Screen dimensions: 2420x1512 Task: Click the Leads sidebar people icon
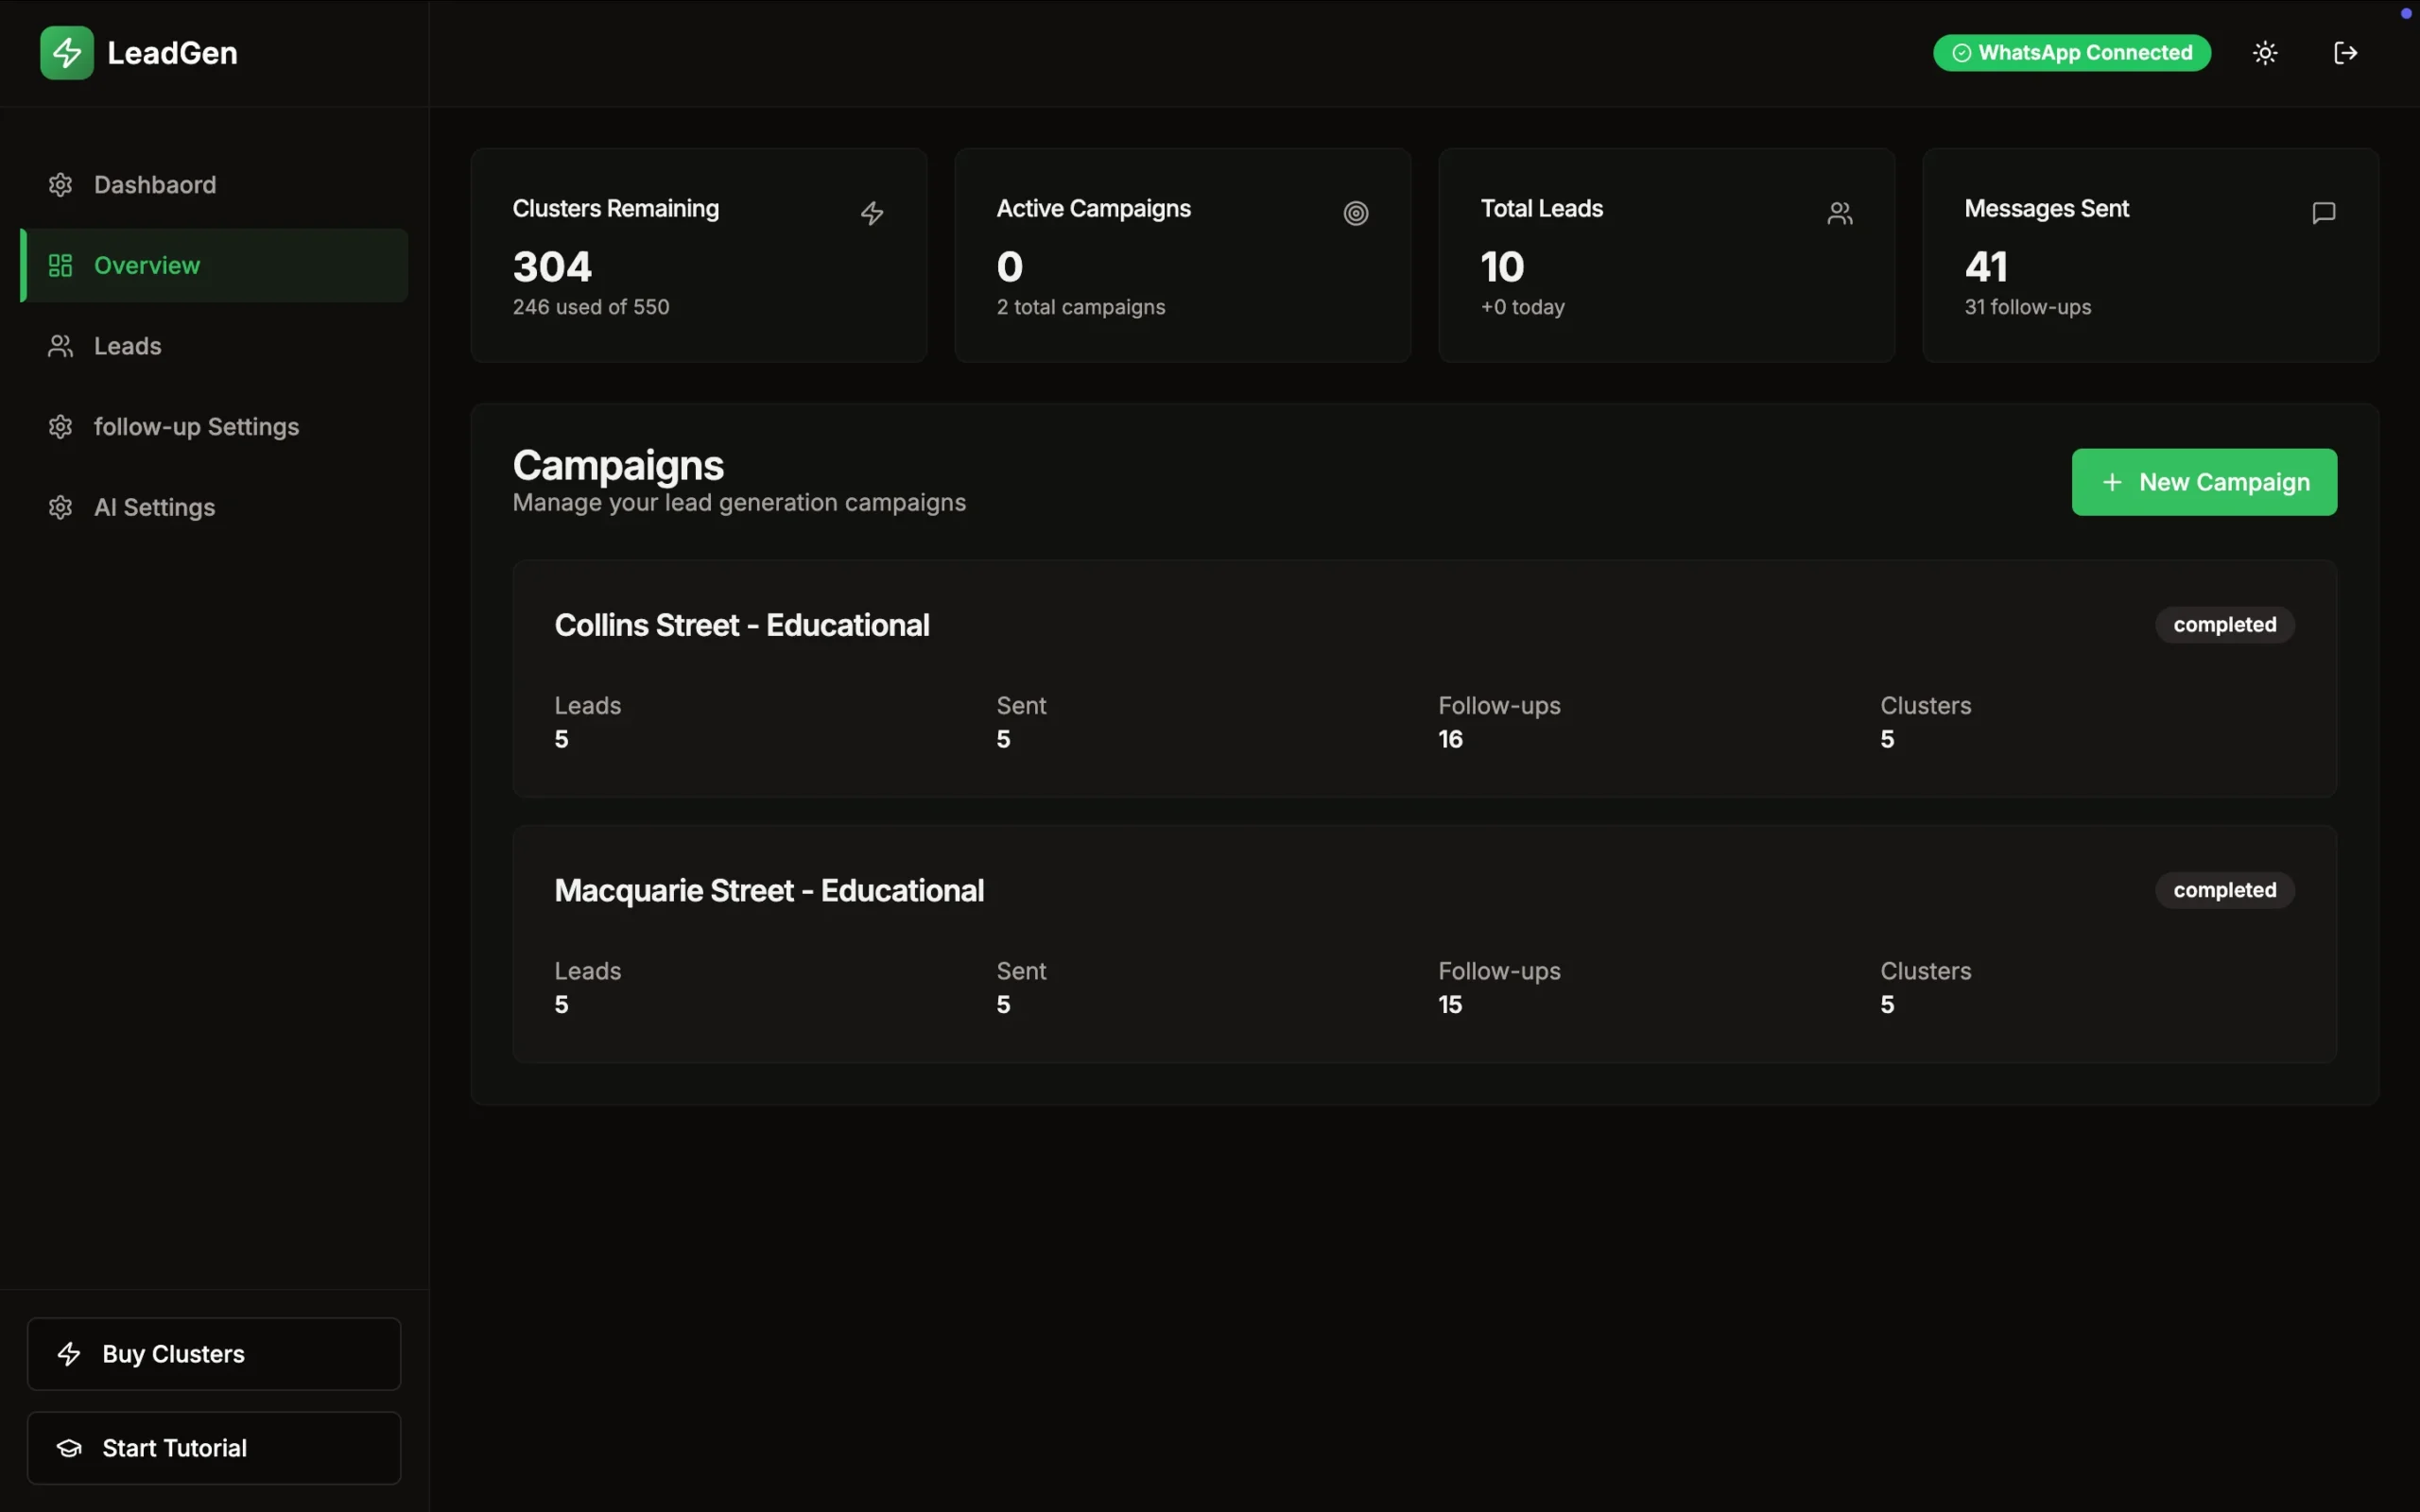[60, 346]
